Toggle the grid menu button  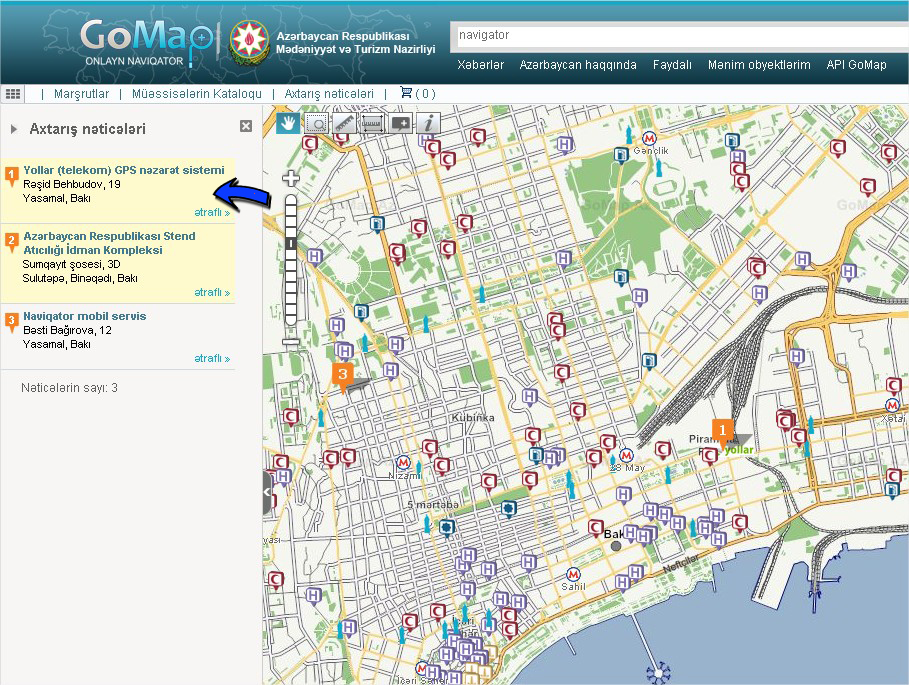(13, 93)
